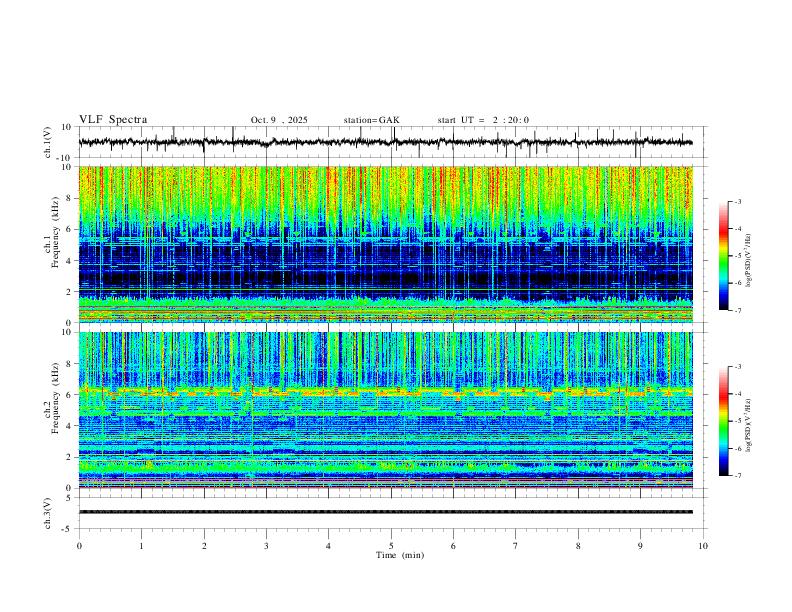
Task: Click the "9" tick on the time axis
Action: [x=640, y=546]
